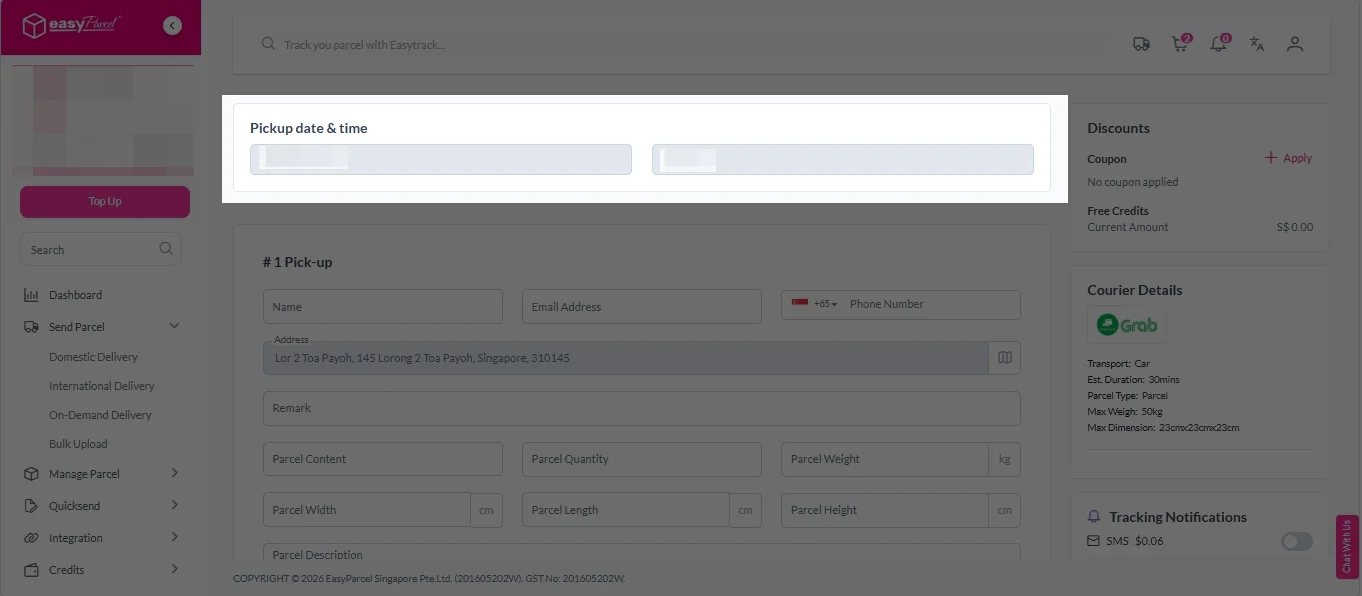Check the notifications bell
1362x596 pixels.
point(1217,44)
